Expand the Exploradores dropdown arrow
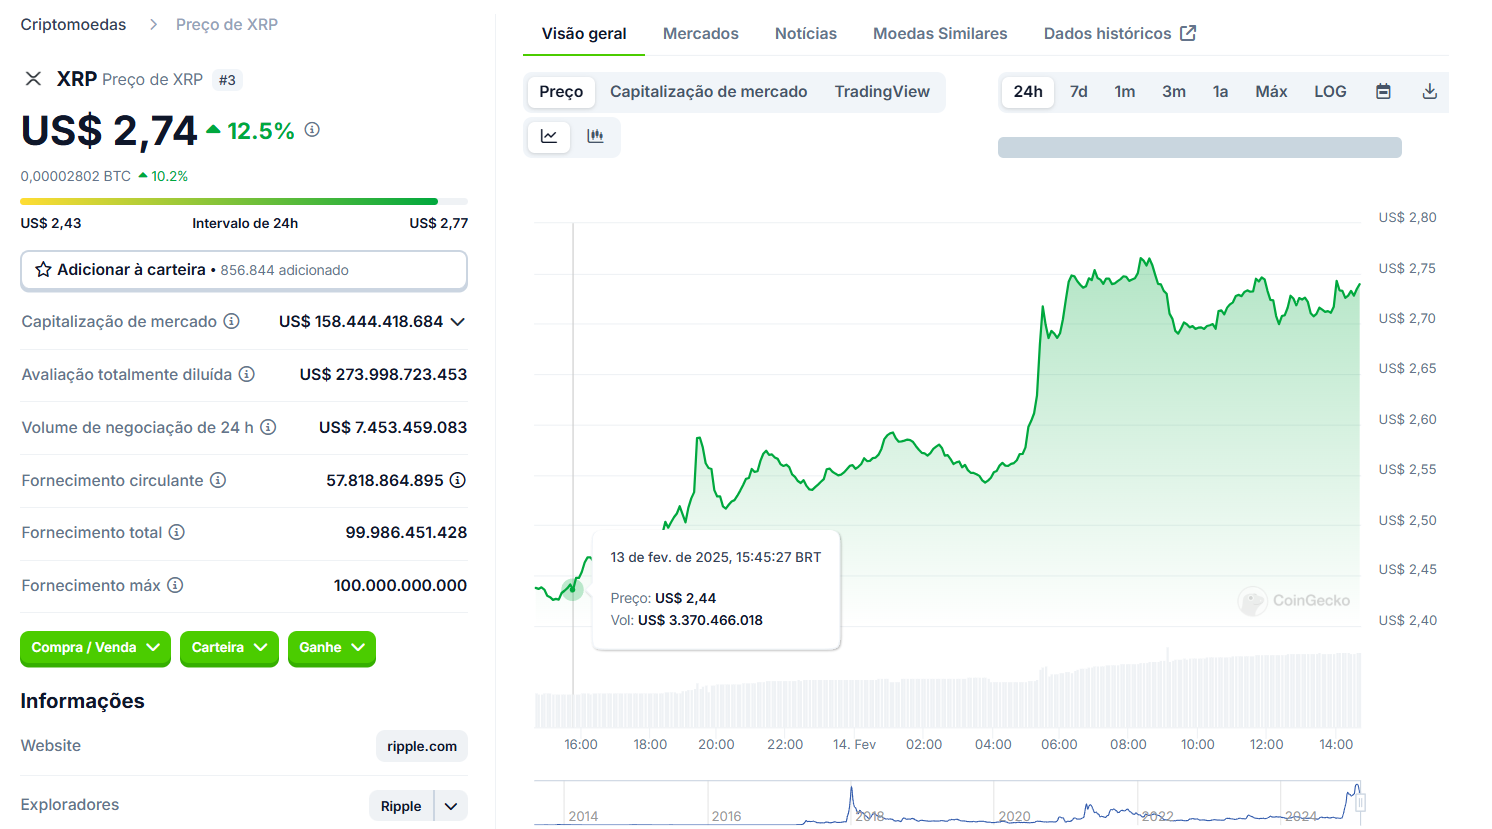 (451, 806)
